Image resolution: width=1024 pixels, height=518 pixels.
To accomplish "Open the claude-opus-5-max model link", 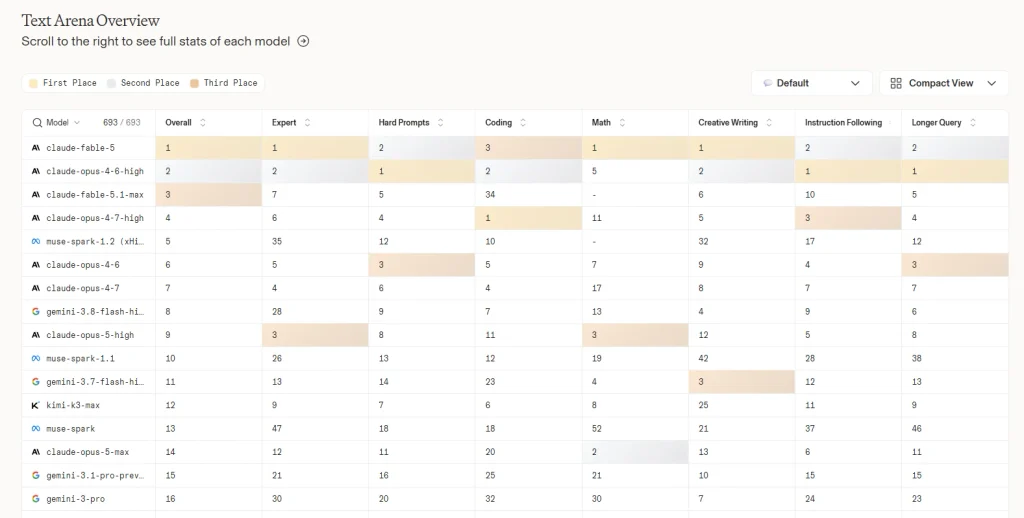I will coord(88,452).
